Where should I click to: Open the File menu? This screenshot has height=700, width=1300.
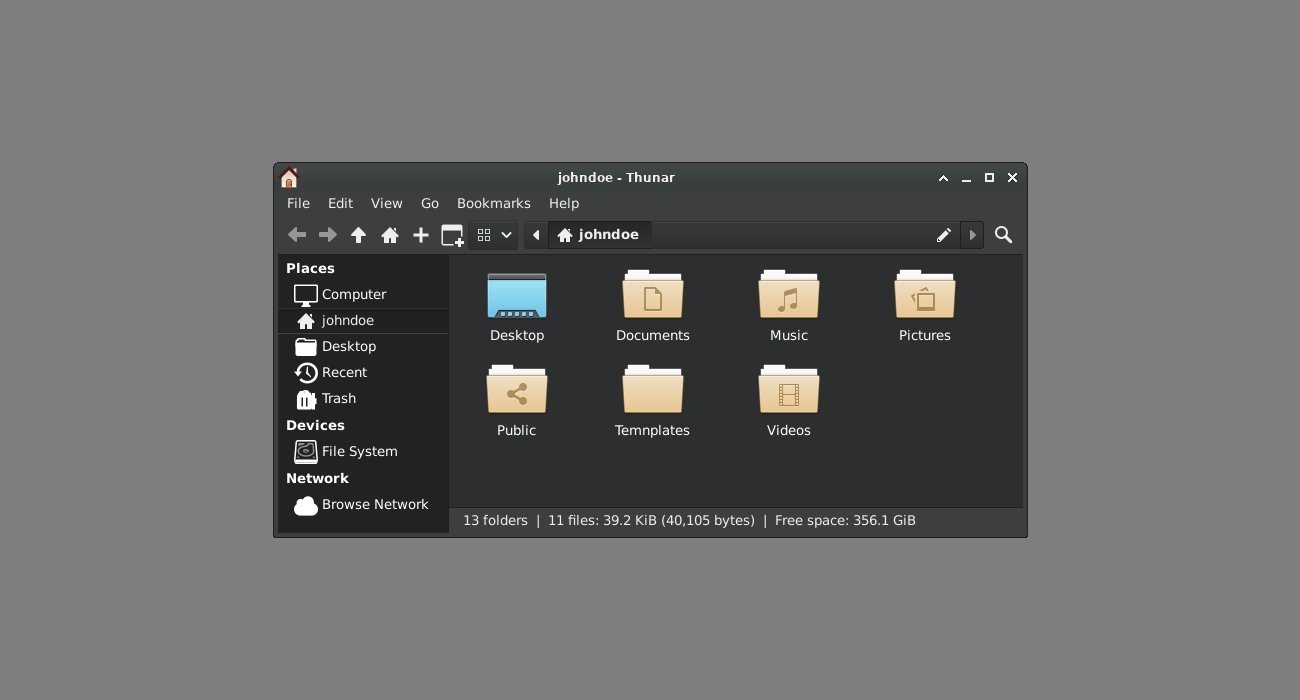click(298, 203)
